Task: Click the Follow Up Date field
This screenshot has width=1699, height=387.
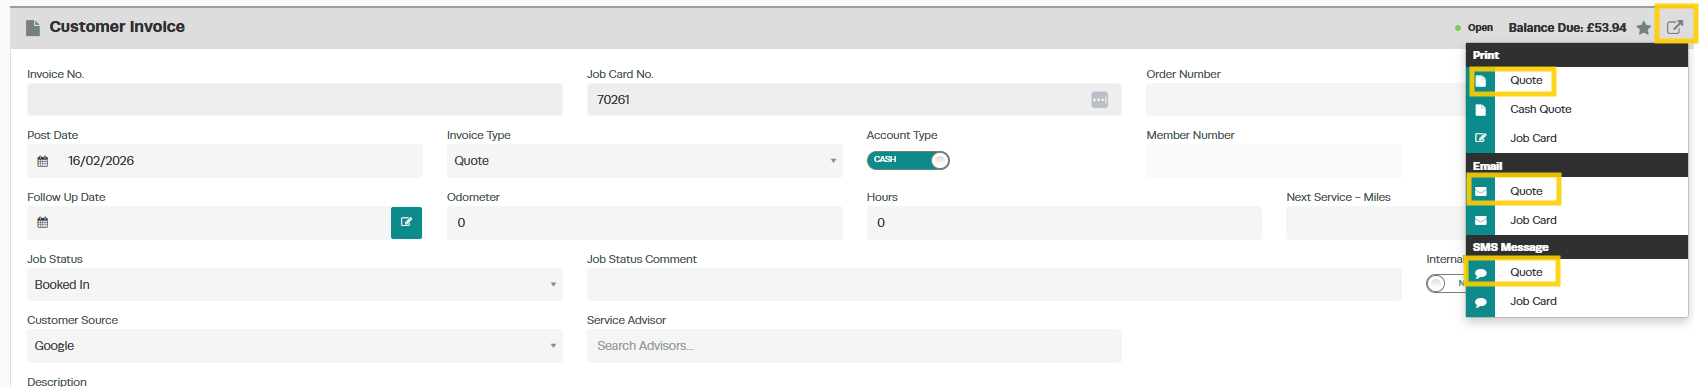Action: pos(208,223)
